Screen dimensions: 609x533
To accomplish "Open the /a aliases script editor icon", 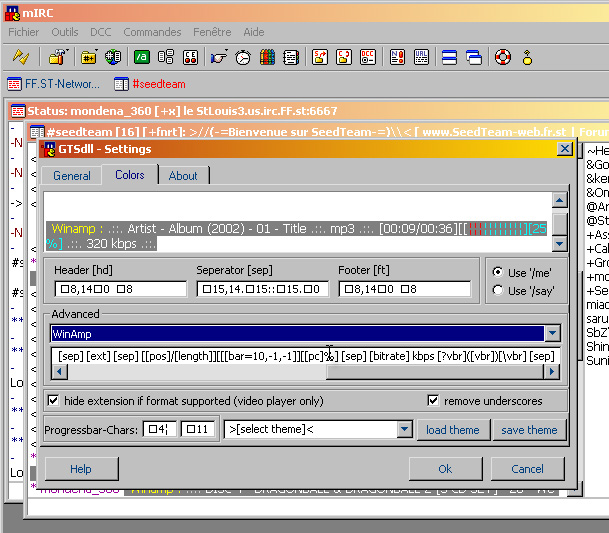I will (142, 57).
